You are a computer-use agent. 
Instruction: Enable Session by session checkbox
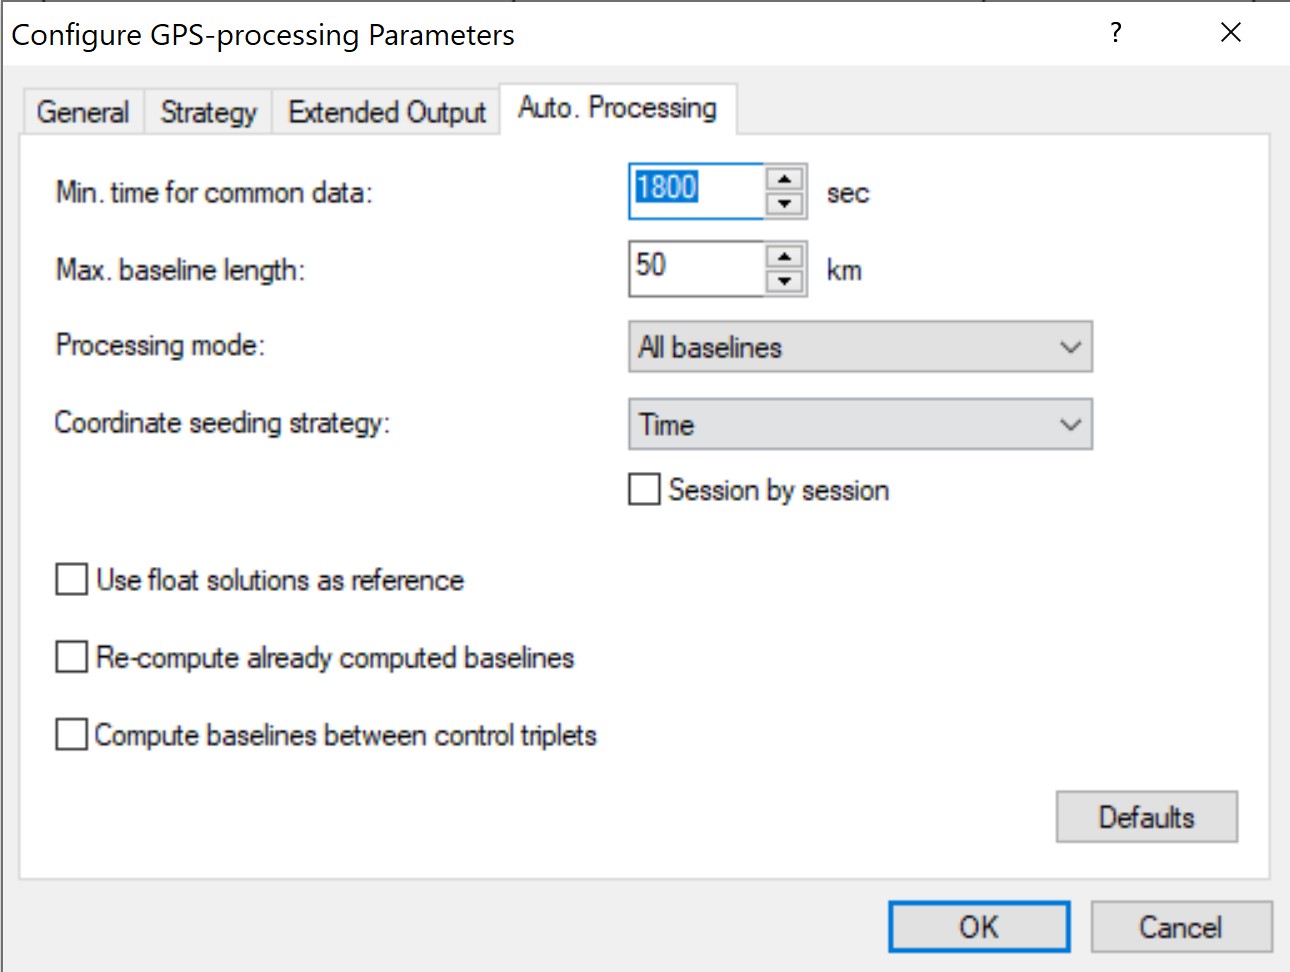pos(645,490)
